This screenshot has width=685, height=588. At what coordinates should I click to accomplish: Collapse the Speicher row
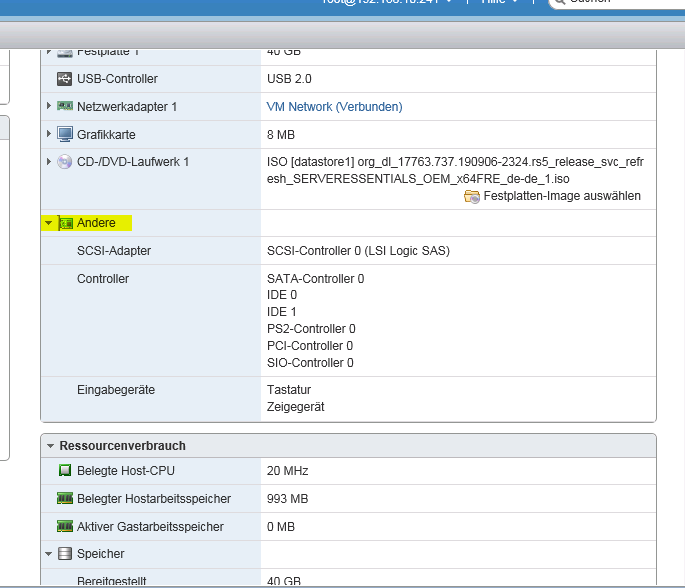(48, 554)
